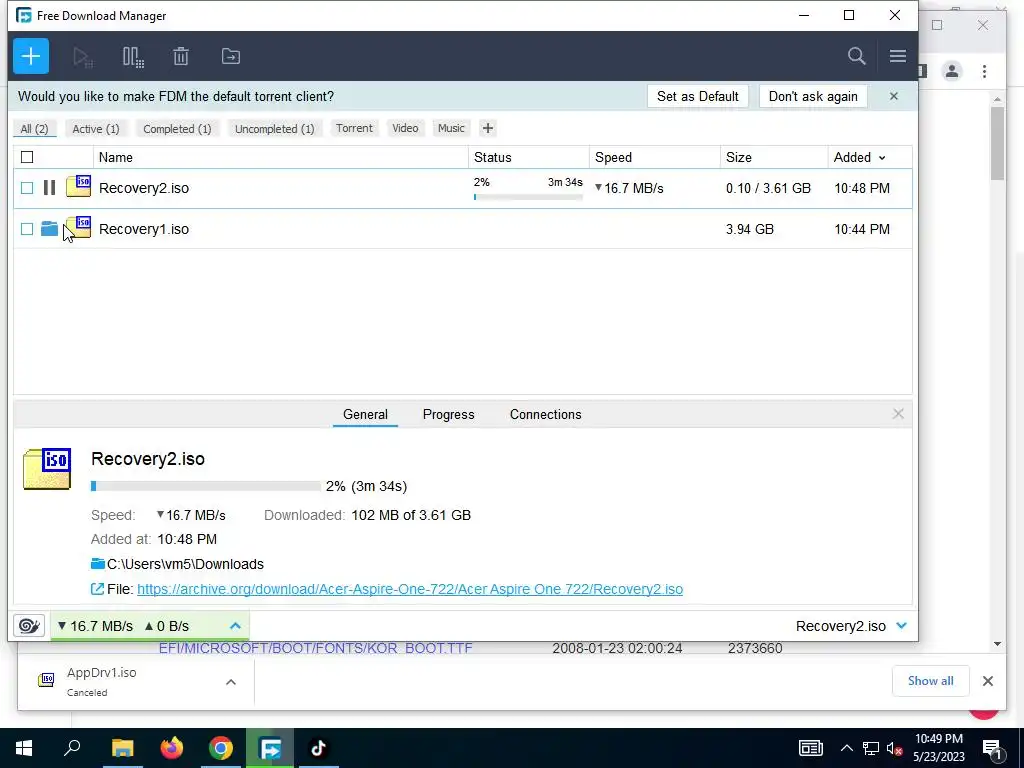Open the archive.org Recovery2.iso file link
This screenshot has width=1024, height=768.
[410, 589]
